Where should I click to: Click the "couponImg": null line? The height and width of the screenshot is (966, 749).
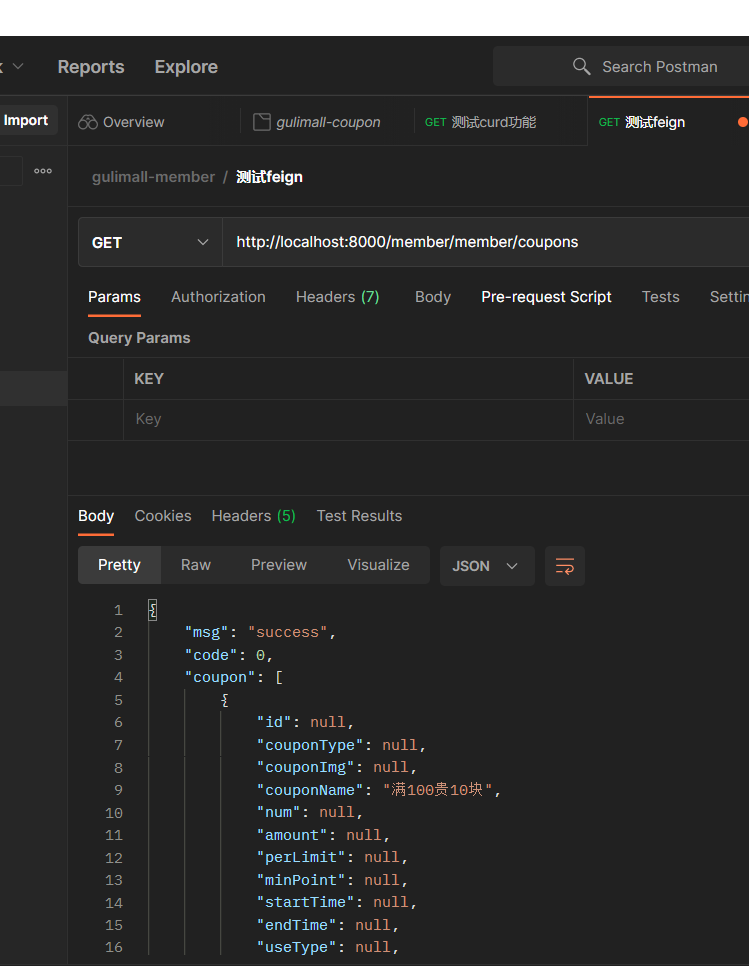tap(337, 768)
